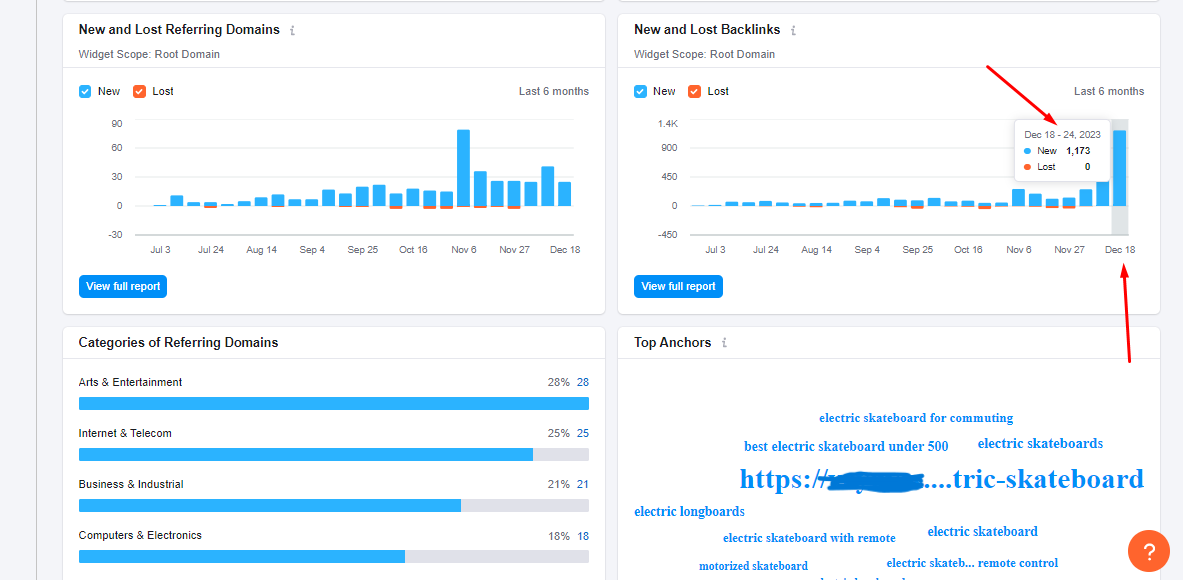This screenshot has width=1183, height=580.
Task: Click View full report under Backlinks chart
Action: [678, 286]
